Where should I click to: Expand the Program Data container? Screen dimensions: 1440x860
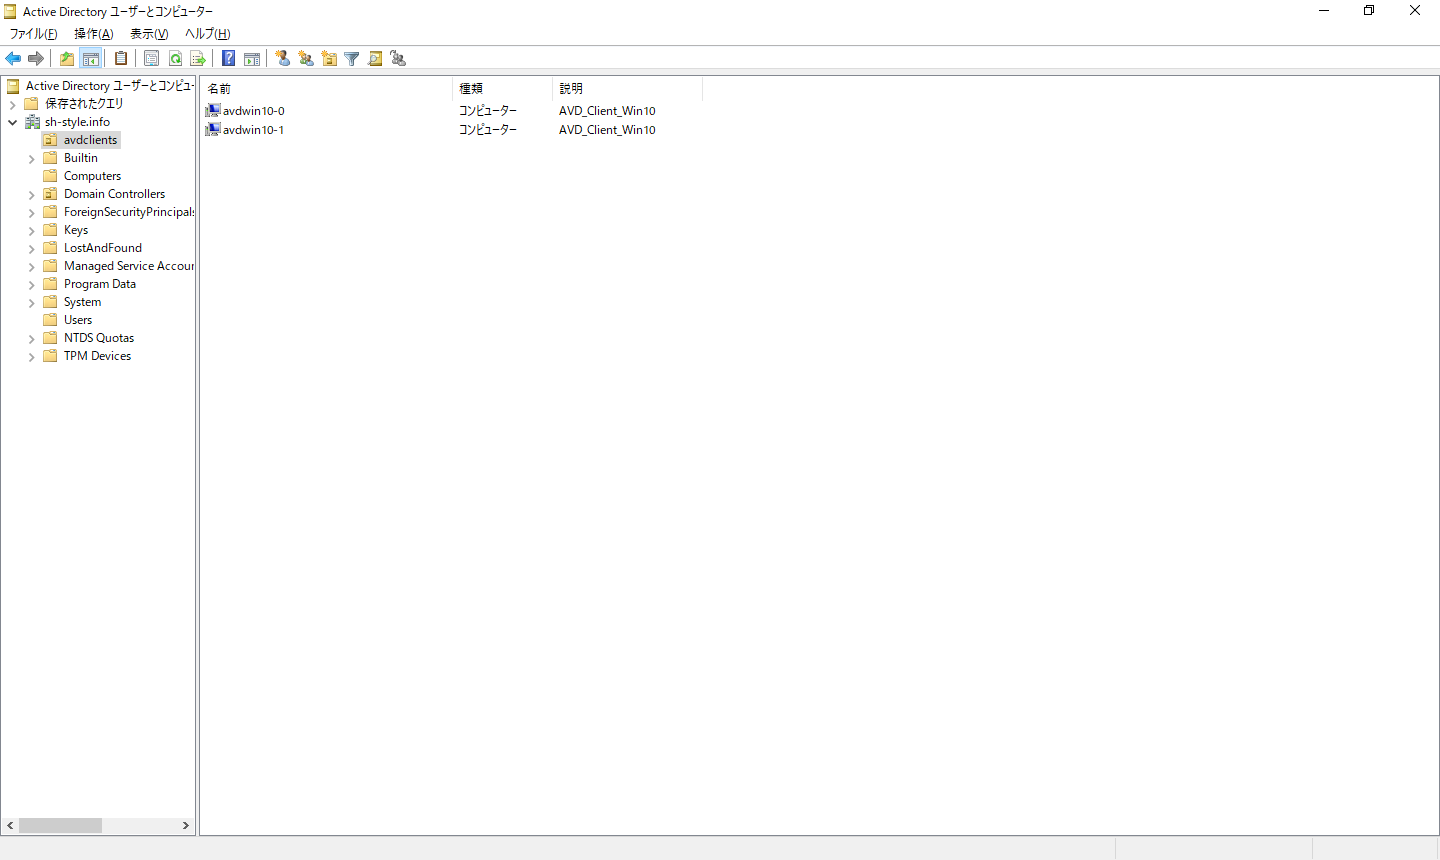point(31,284)
